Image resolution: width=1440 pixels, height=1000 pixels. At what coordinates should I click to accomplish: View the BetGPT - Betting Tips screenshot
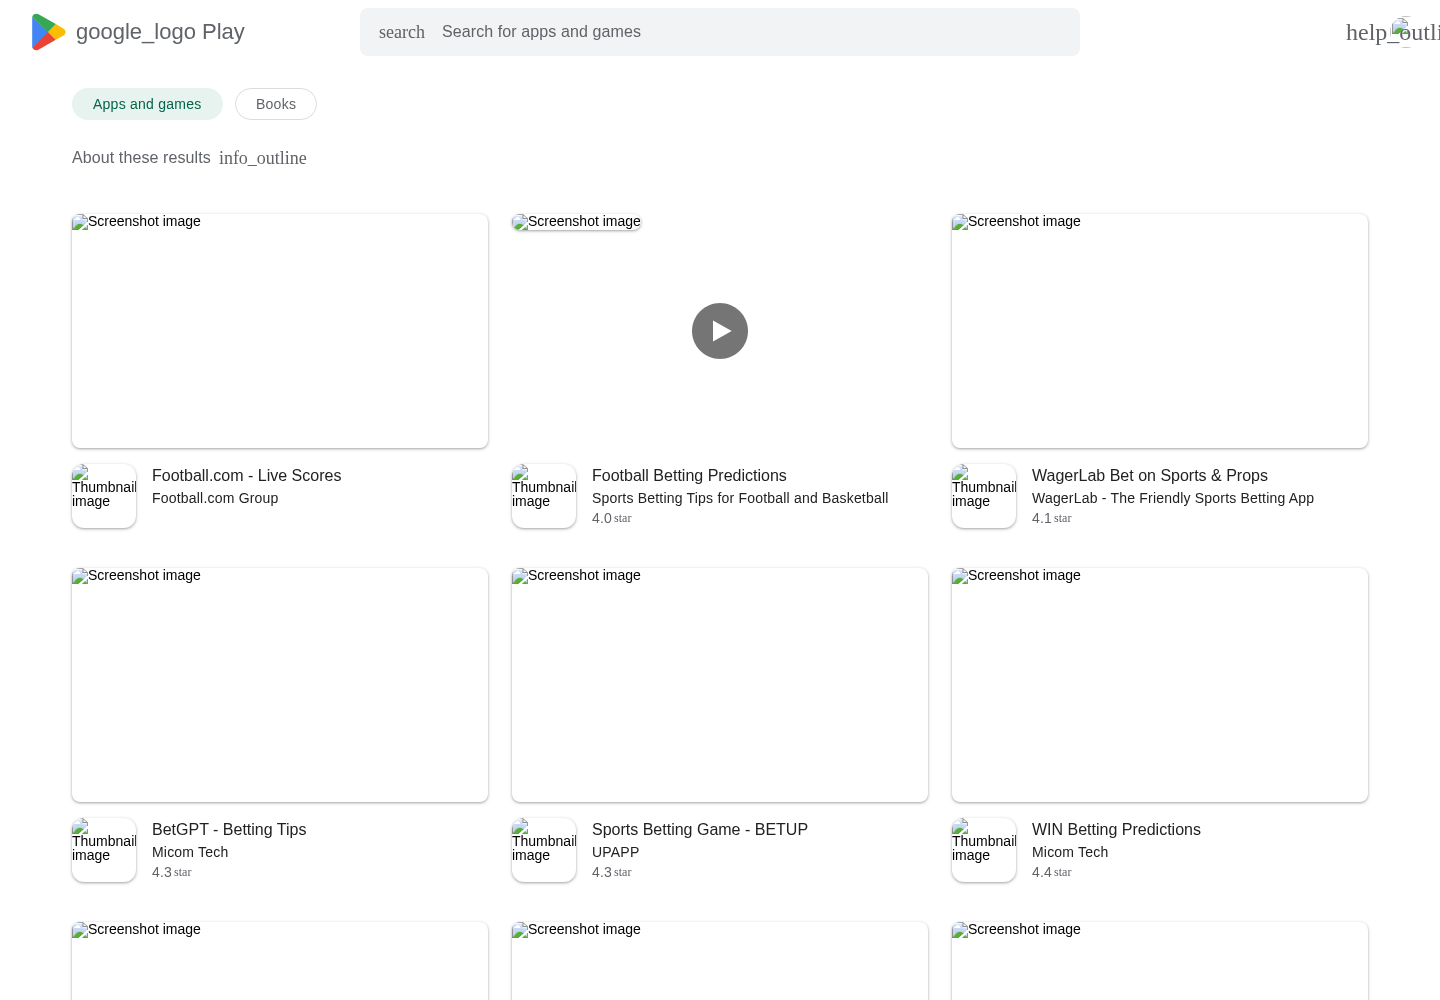click(x=280, y=685)
